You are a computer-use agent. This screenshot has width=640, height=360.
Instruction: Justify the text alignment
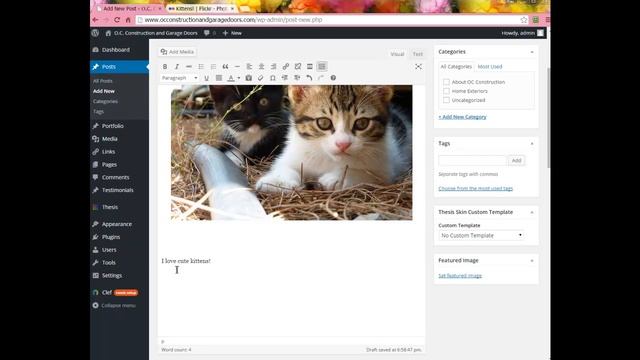(219, 78)
